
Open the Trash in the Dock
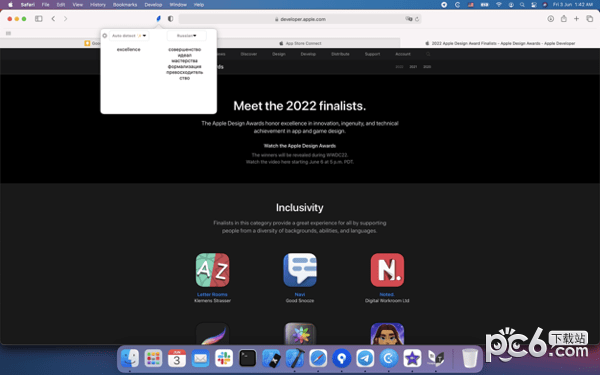[470, 359]
